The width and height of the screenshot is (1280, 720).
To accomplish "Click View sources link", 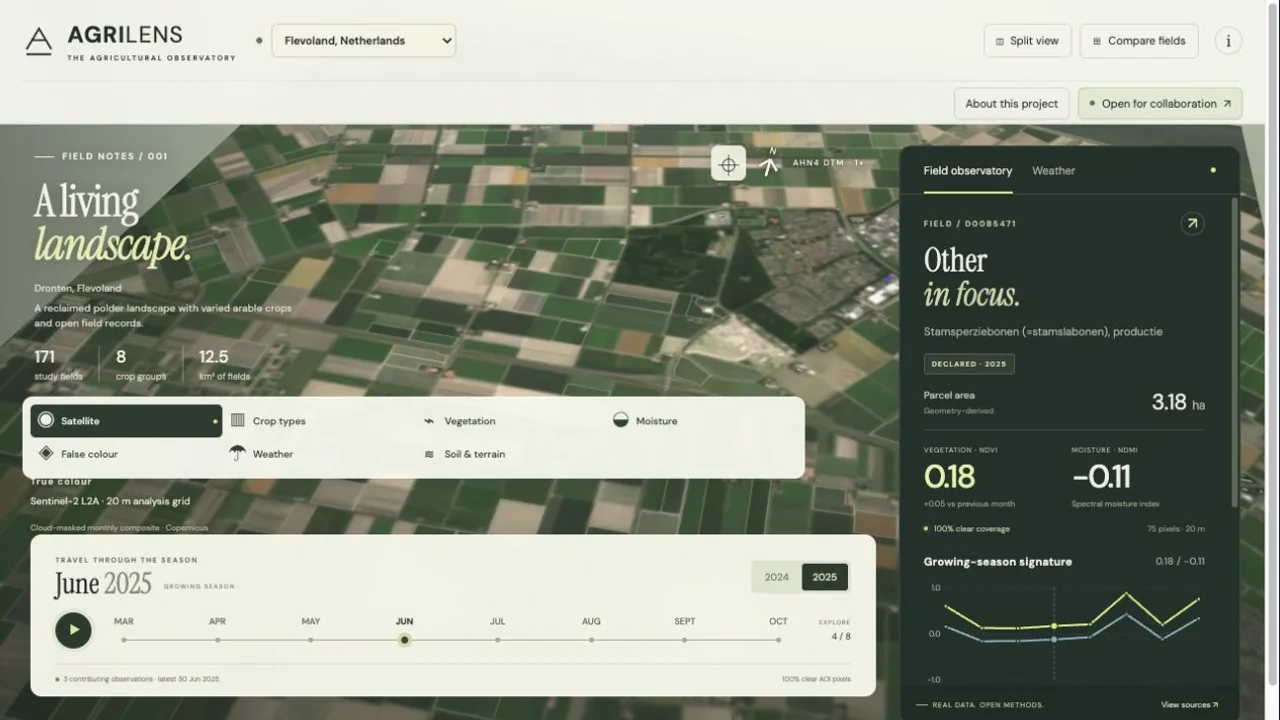I will tap(1189, 705).
